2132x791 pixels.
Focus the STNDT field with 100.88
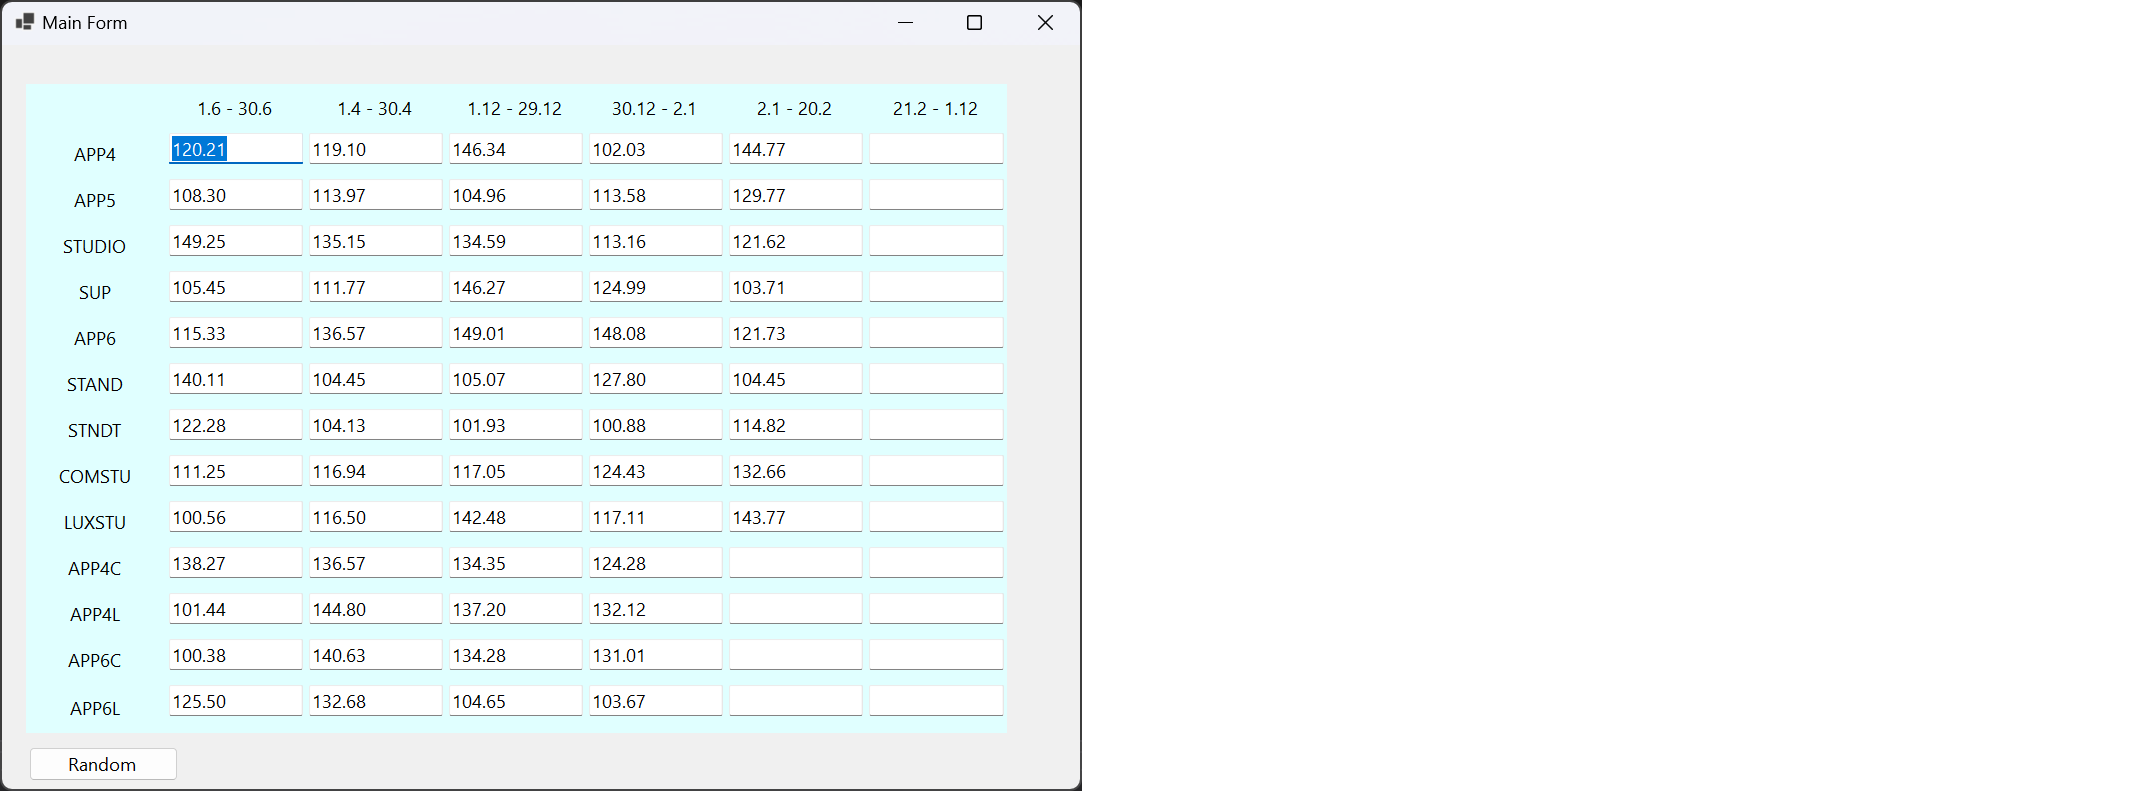(656, 425)
